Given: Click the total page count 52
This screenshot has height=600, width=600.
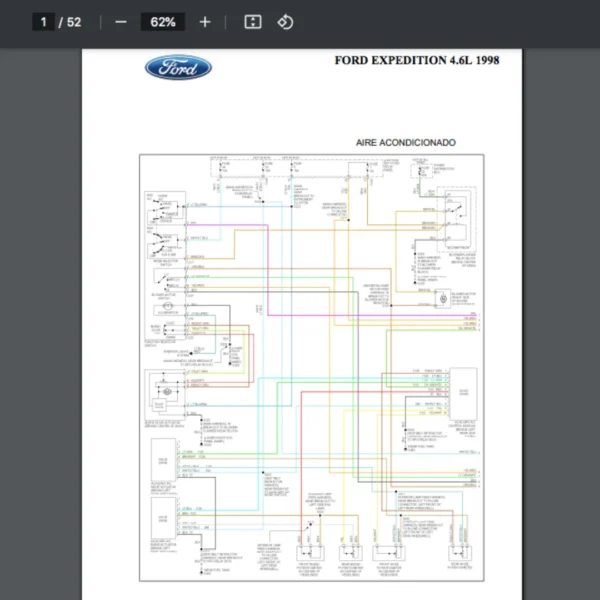Looking at the screenshot, I should pyautogui.click(x=74, y=22).
